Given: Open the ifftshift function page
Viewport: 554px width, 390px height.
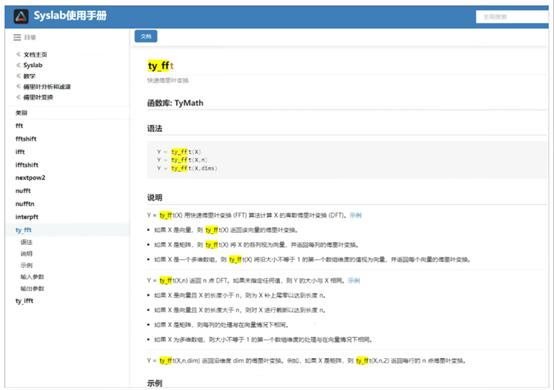Looking at the screenshot, I should click(27, 165).
